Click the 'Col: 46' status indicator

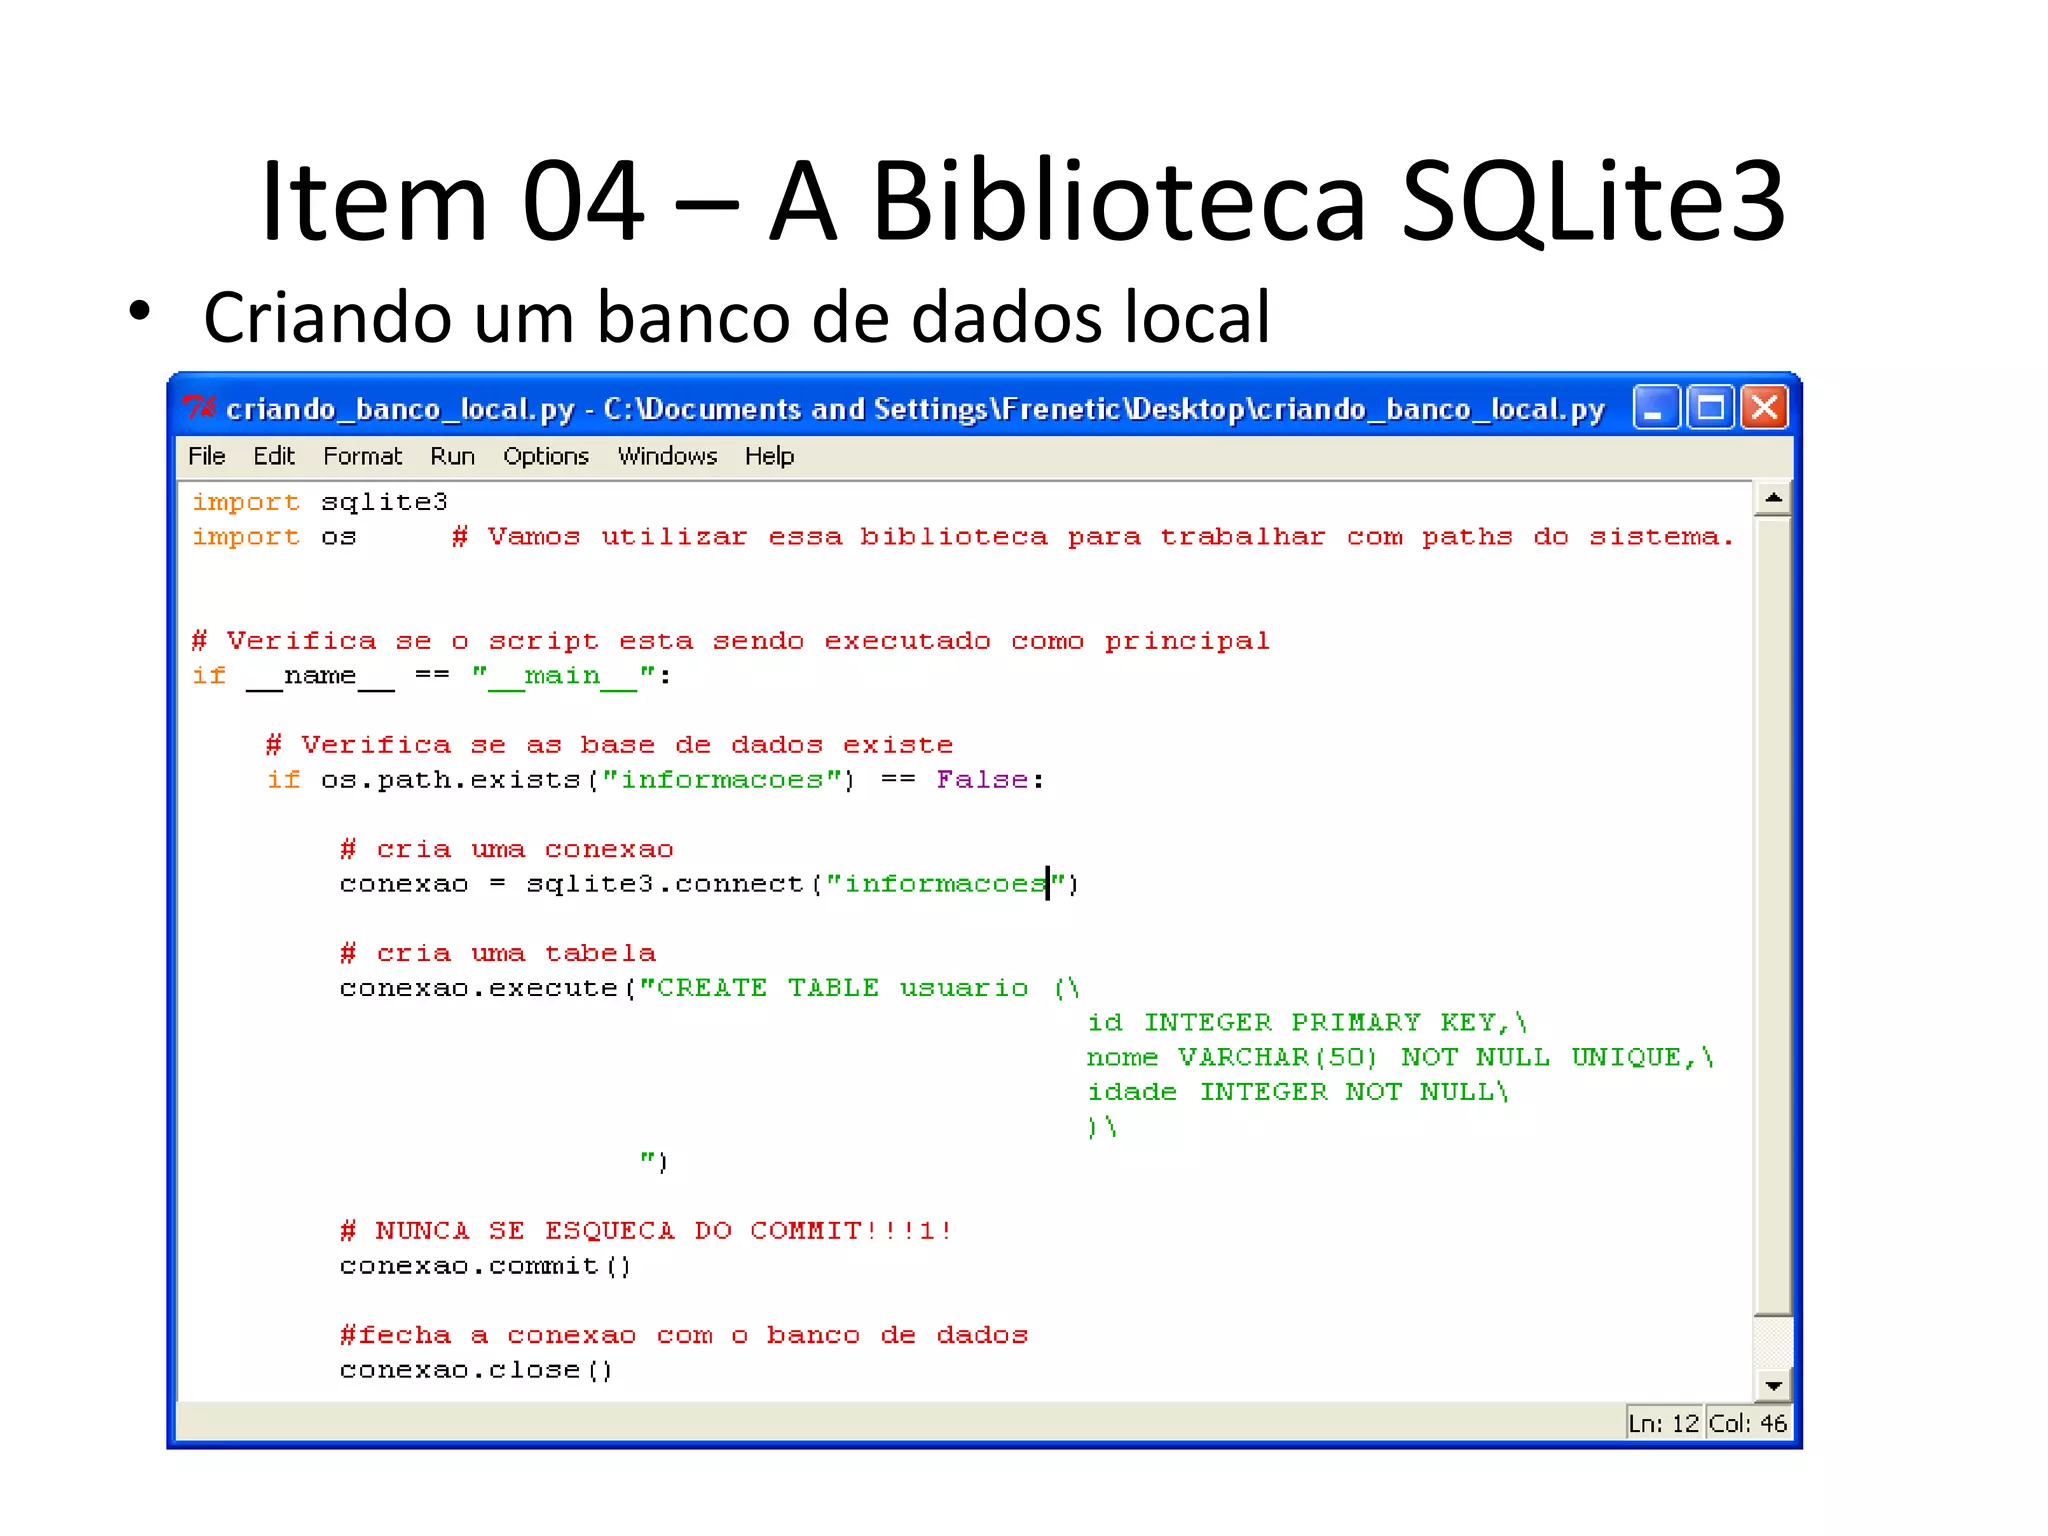[1748, 1423]
